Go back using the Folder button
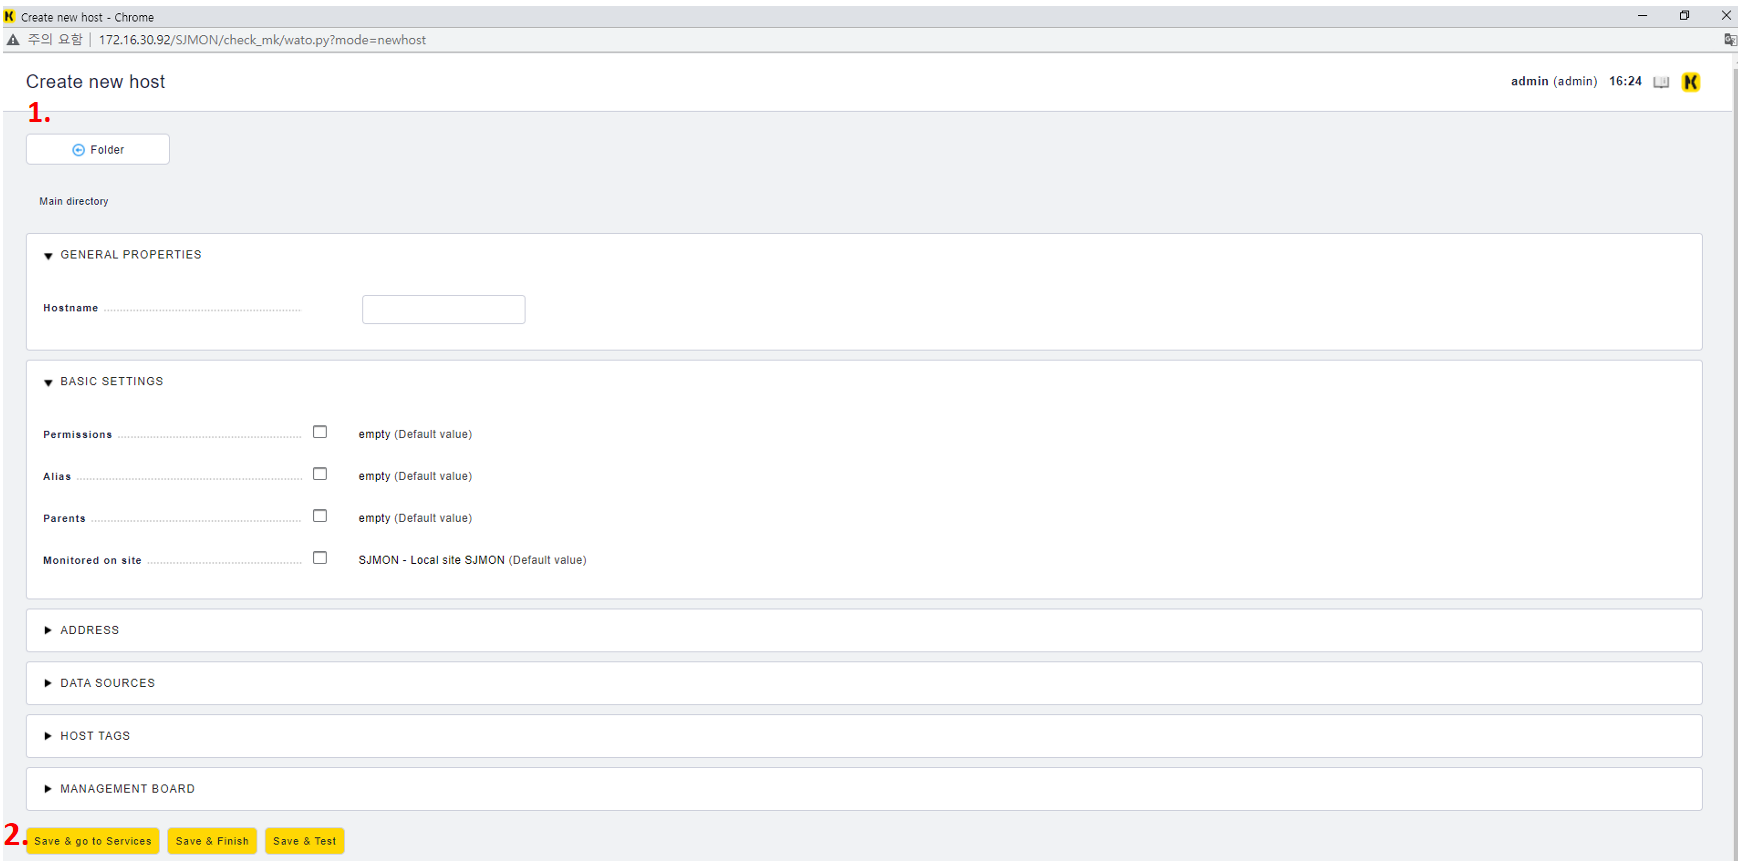This screenshot has width=1738, height=866. pos(98,150)
